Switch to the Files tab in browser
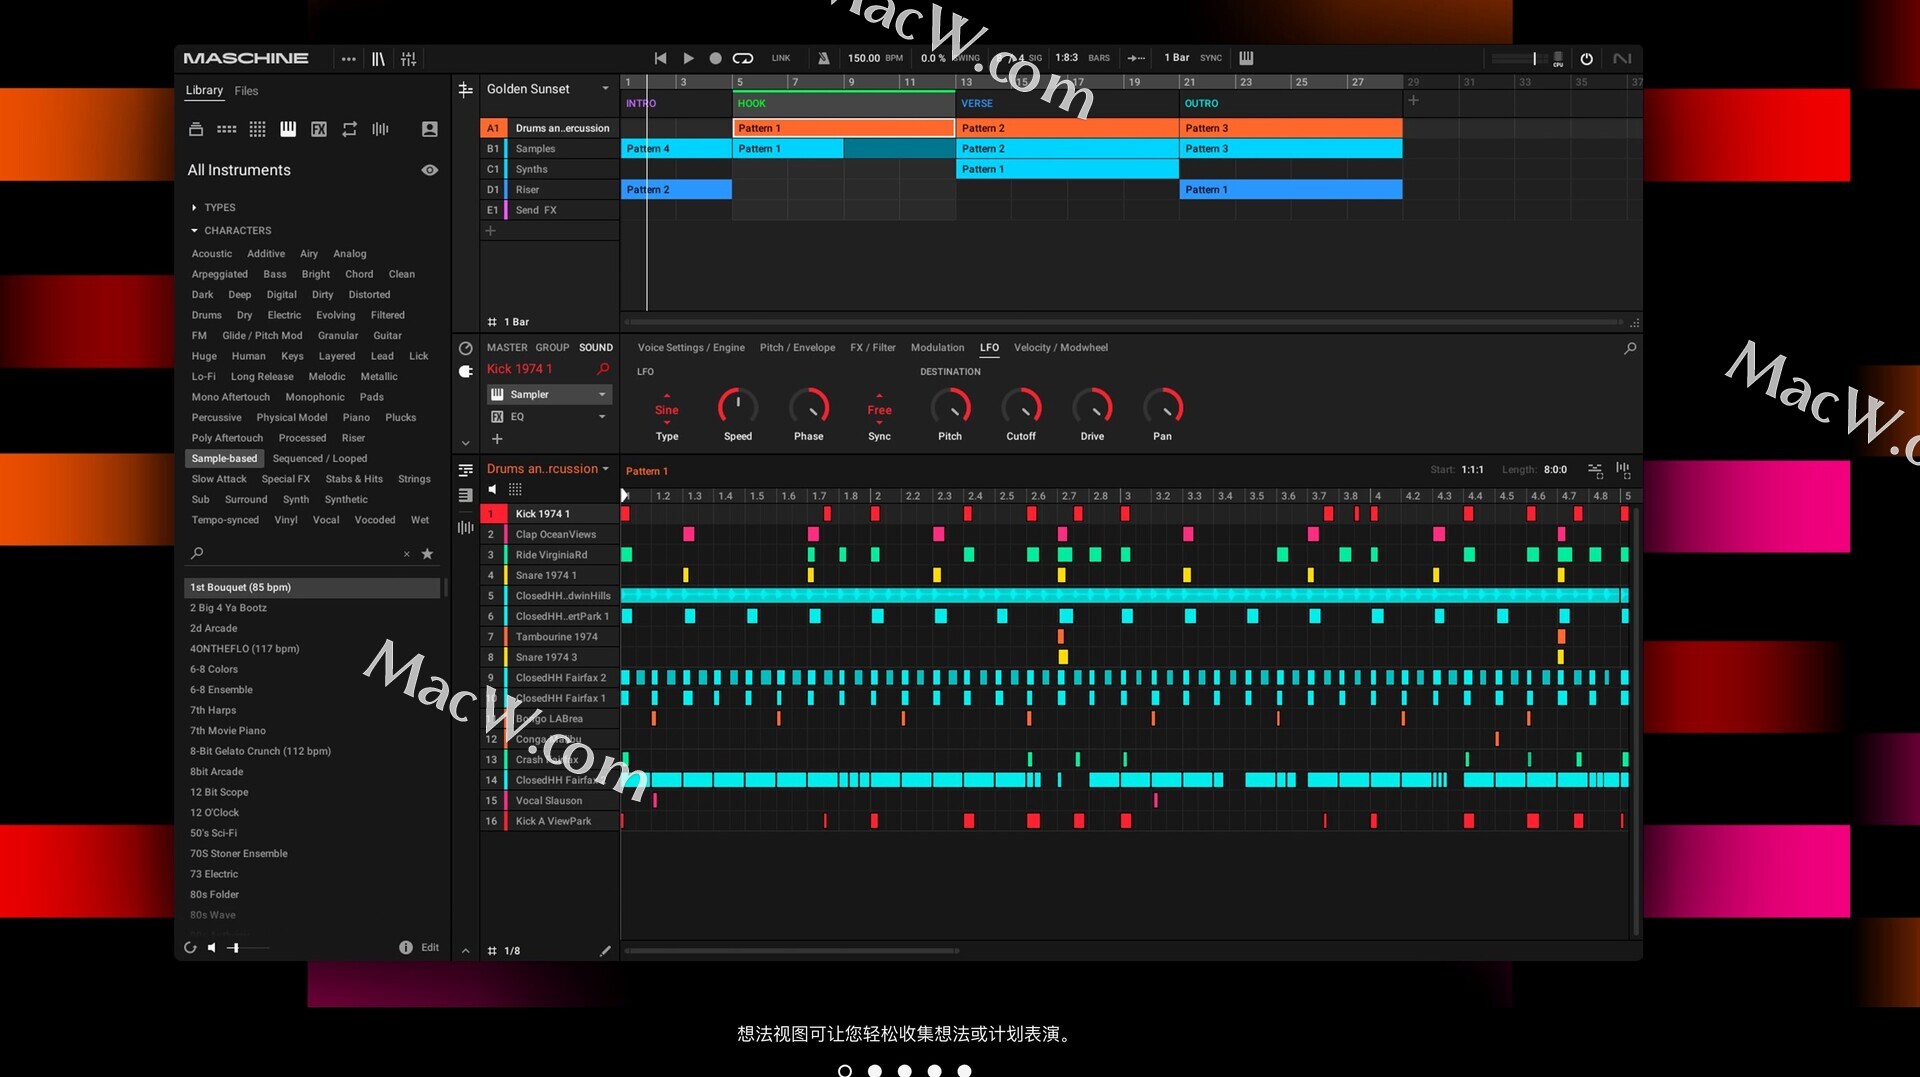 click(246, 91)
